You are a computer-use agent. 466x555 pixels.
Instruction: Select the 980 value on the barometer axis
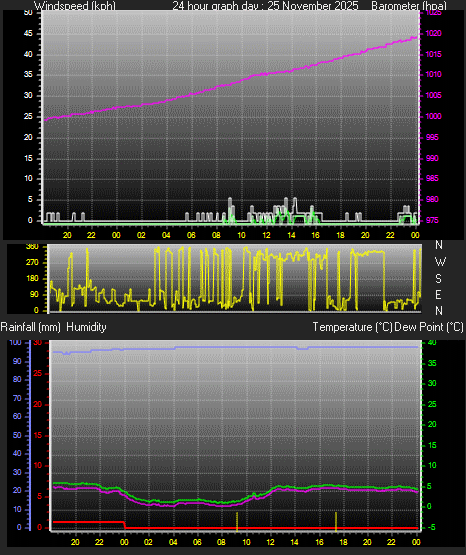(432, 199)
